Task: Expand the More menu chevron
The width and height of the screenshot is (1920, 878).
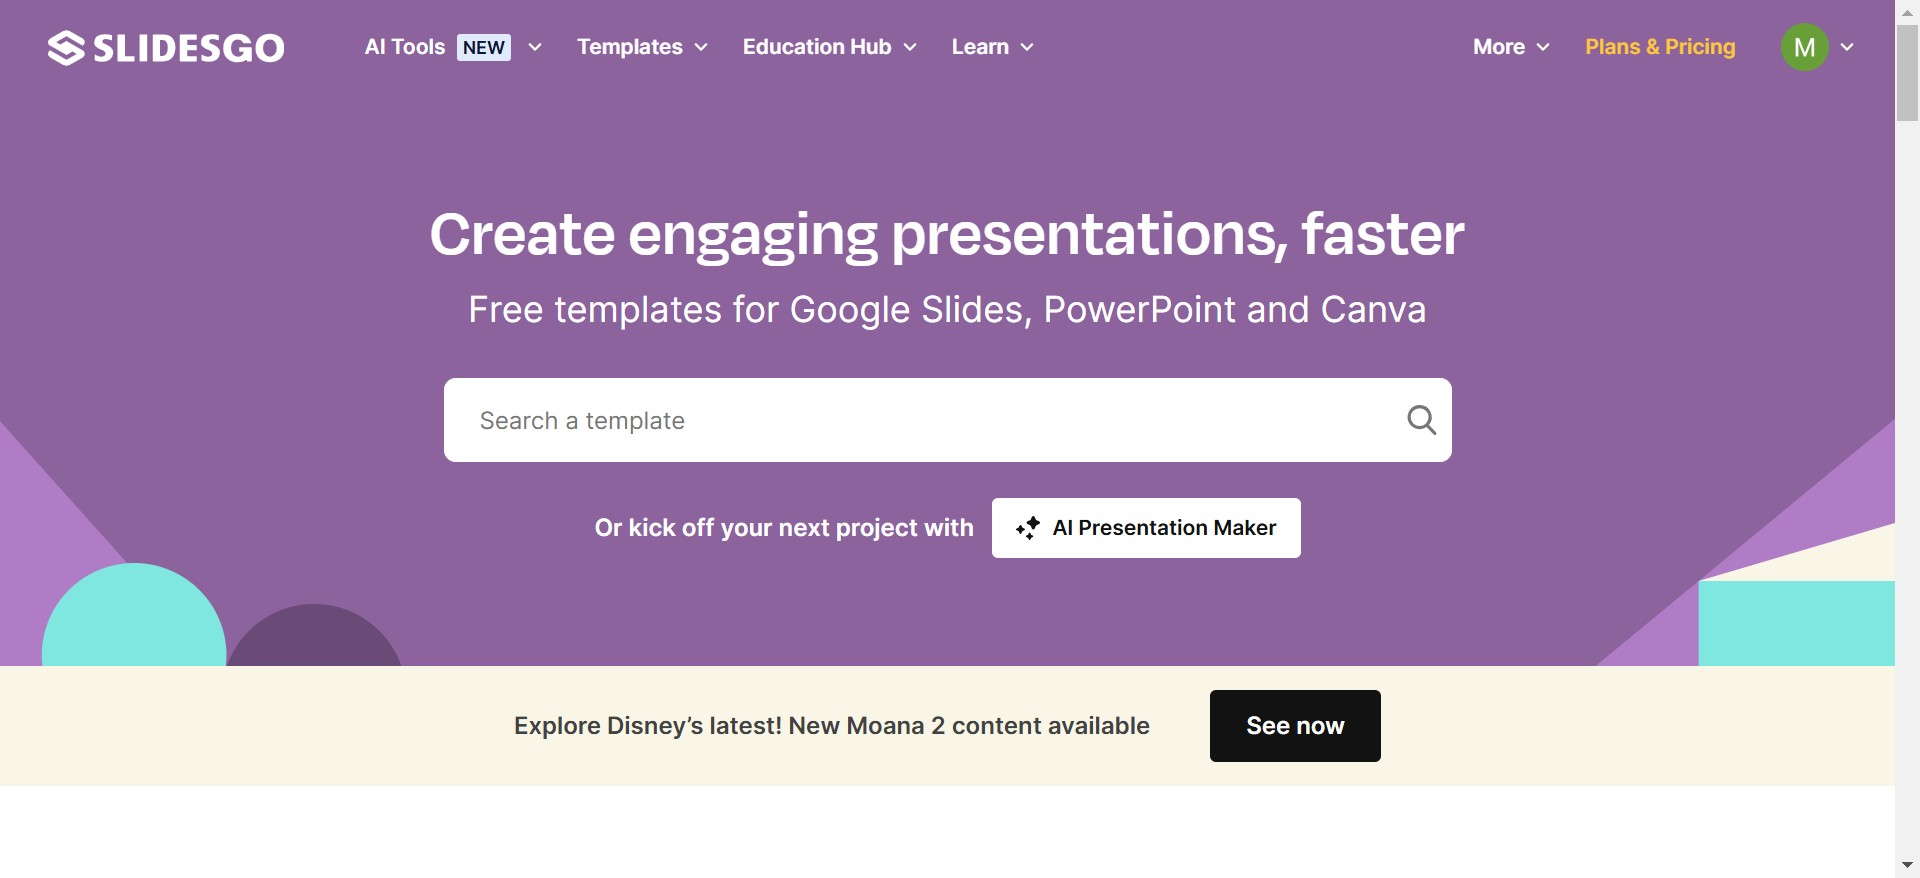Action: (x=1543, y=47)
